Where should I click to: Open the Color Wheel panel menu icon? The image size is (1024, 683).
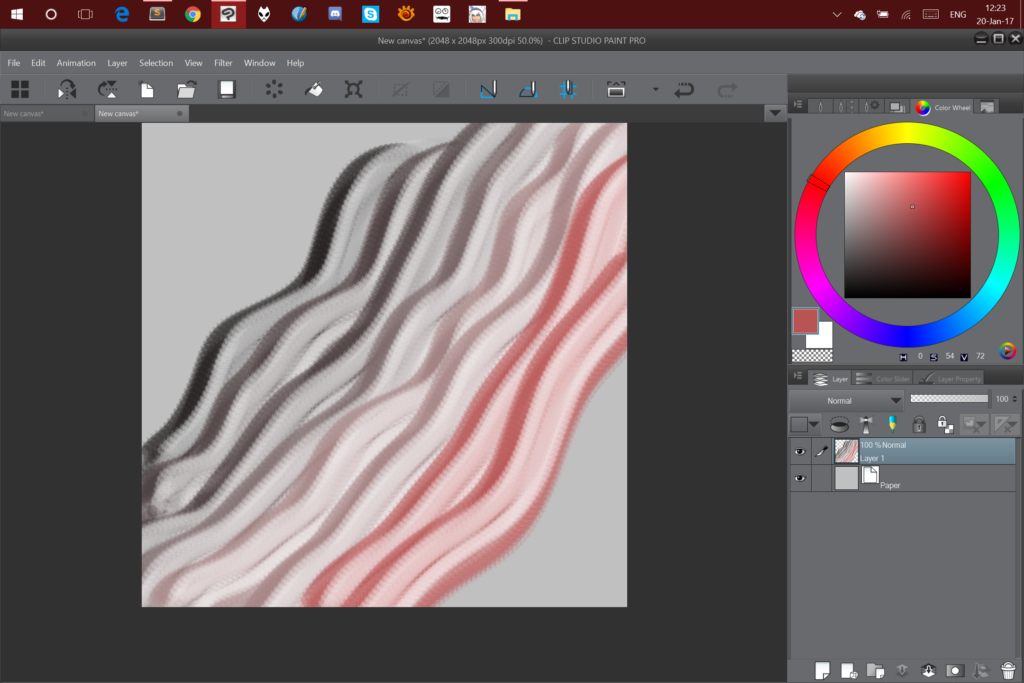coord(798,105)
